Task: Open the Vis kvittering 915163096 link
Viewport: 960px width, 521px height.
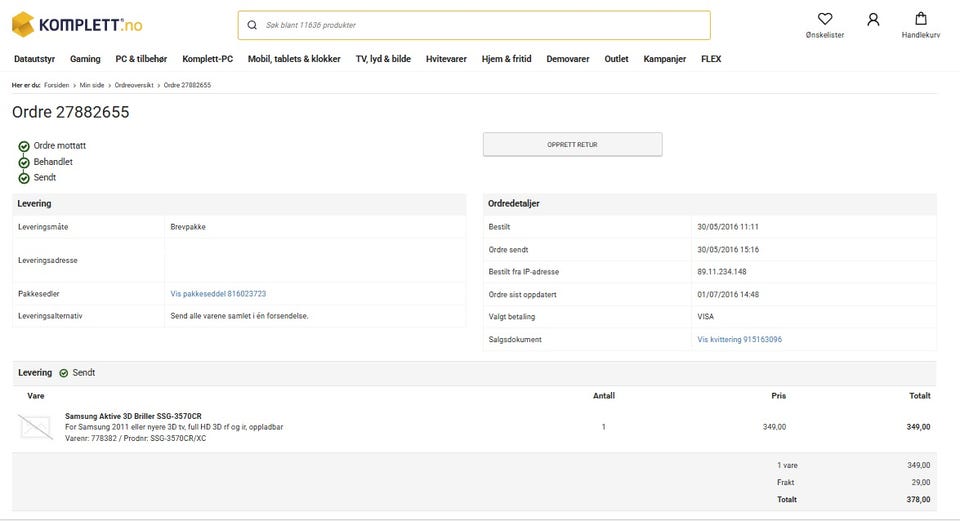Action: point(739,340)
